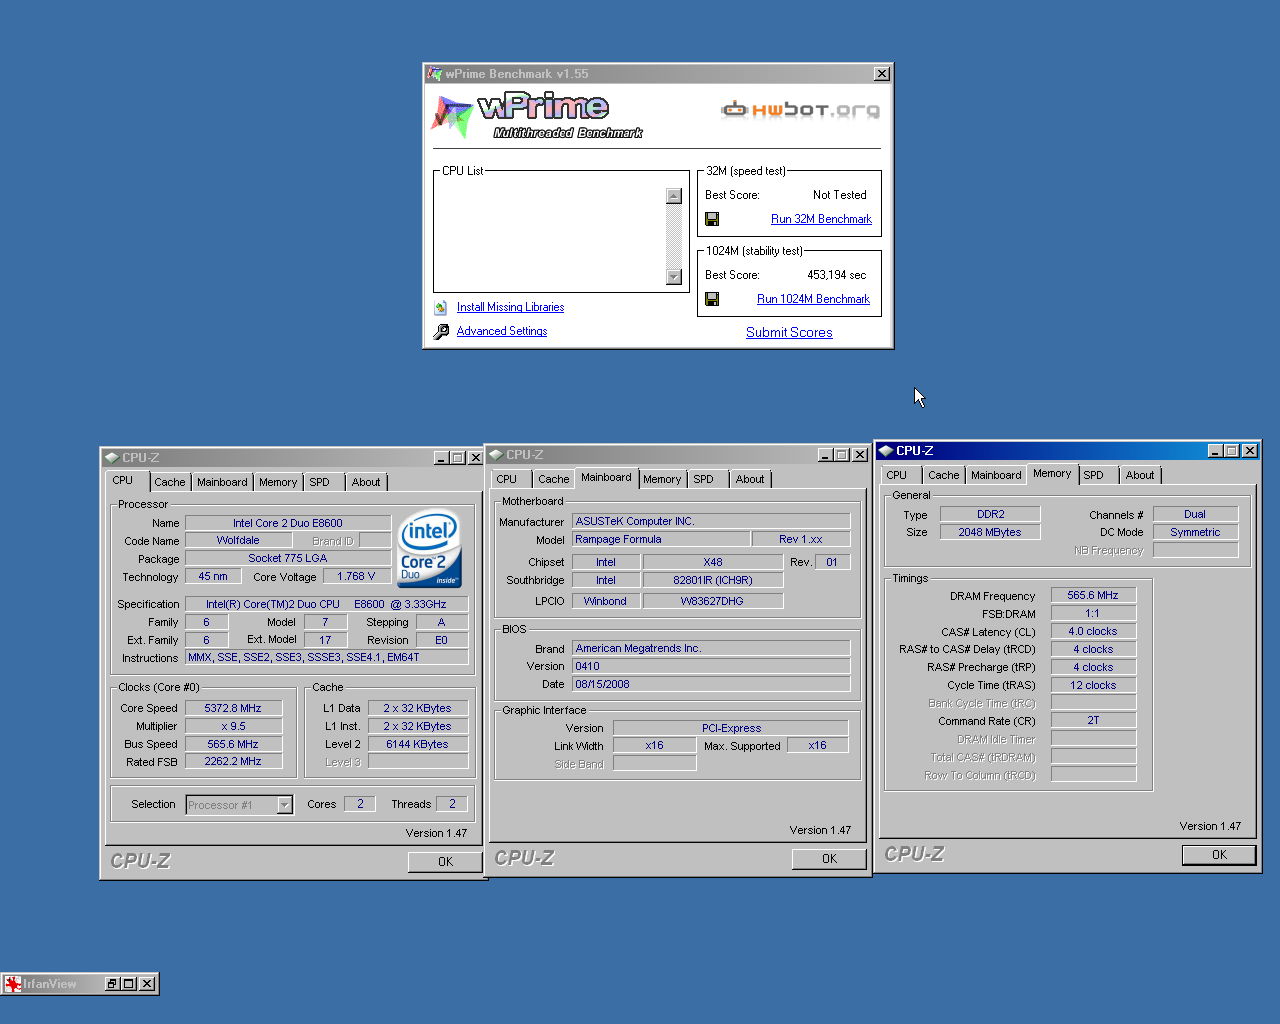Click the Advanced Settings wrench icon
Viewport: 1280px width, 1024px height.
(x=441, y=332)
